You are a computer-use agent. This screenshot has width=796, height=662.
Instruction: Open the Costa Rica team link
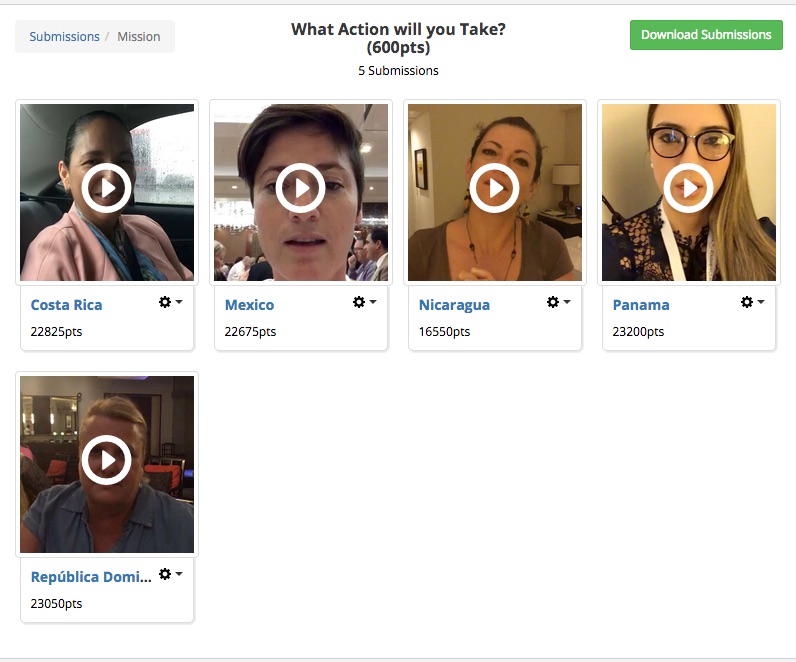[x=67, y=305]
